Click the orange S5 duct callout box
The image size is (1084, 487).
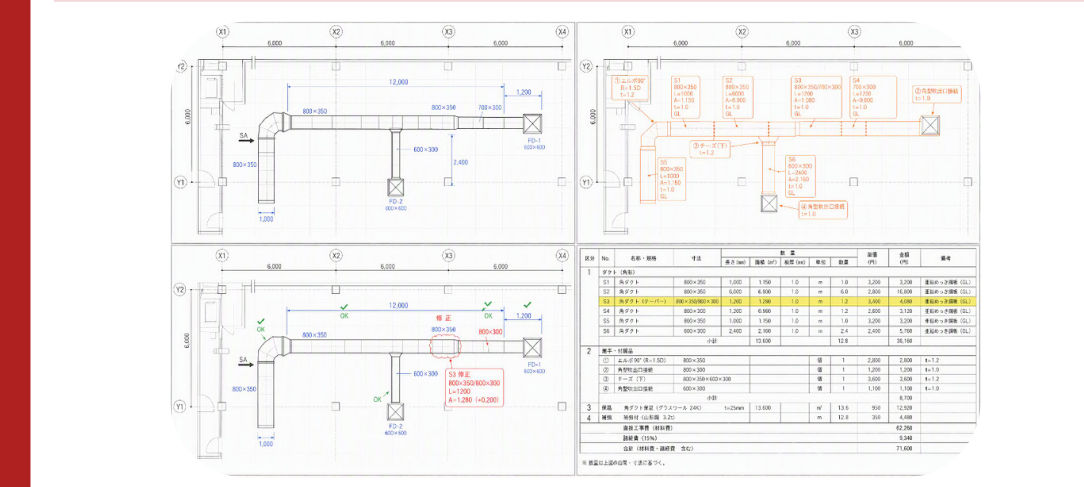click(x=673, y=178)
